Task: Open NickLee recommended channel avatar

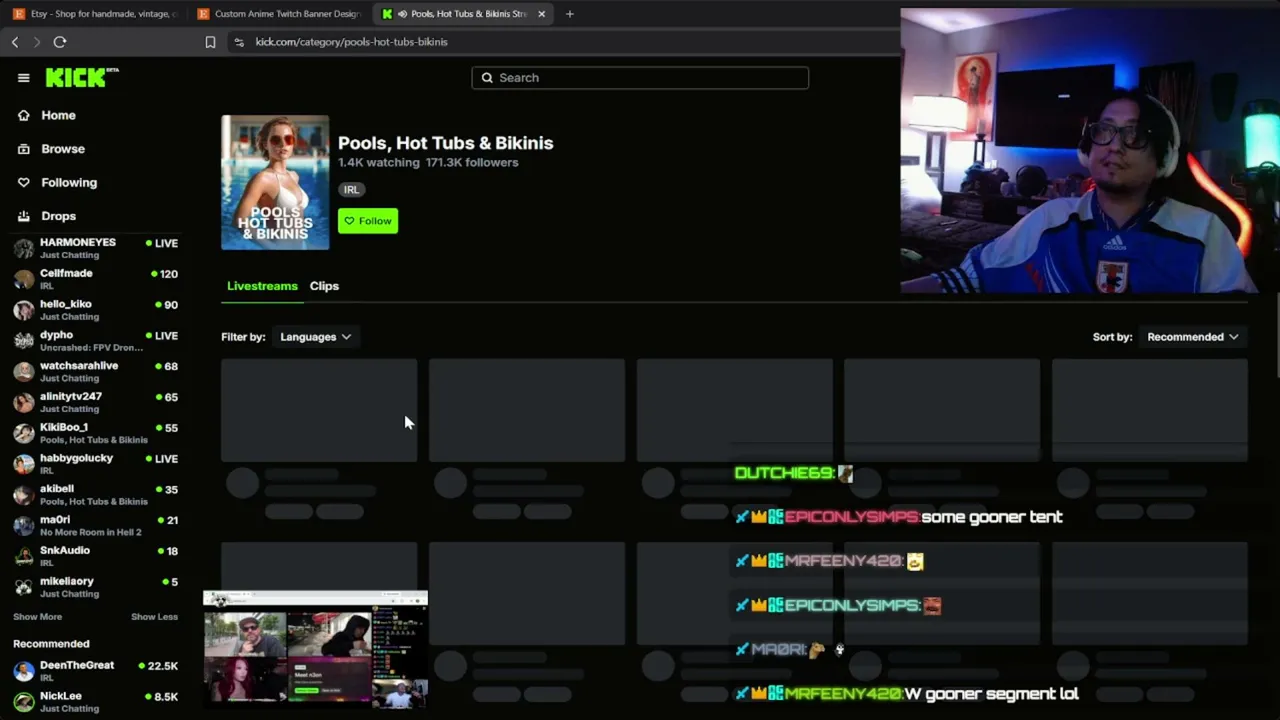Action: [x=24, y=702]
